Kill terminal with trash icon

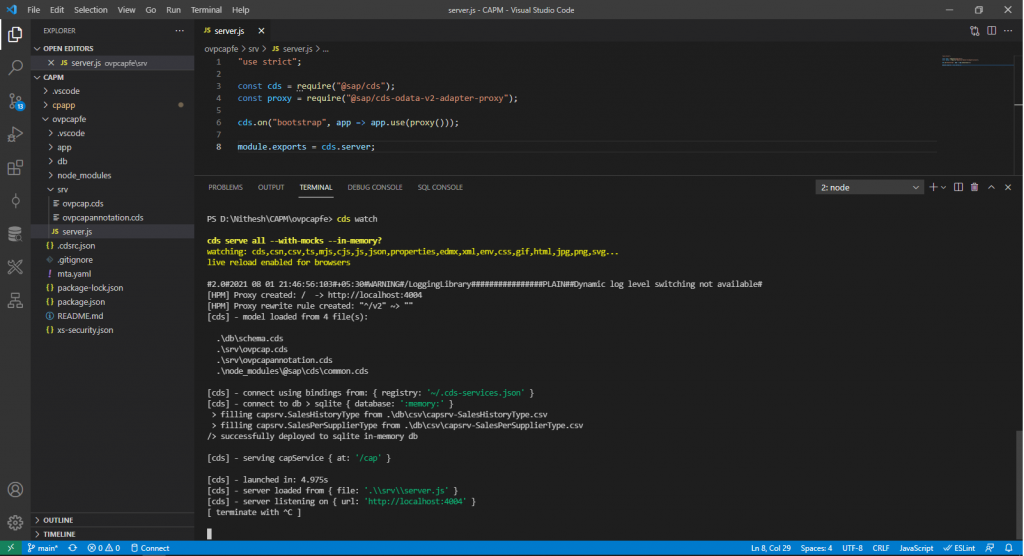pyautogui.click(x=974, y=188)
